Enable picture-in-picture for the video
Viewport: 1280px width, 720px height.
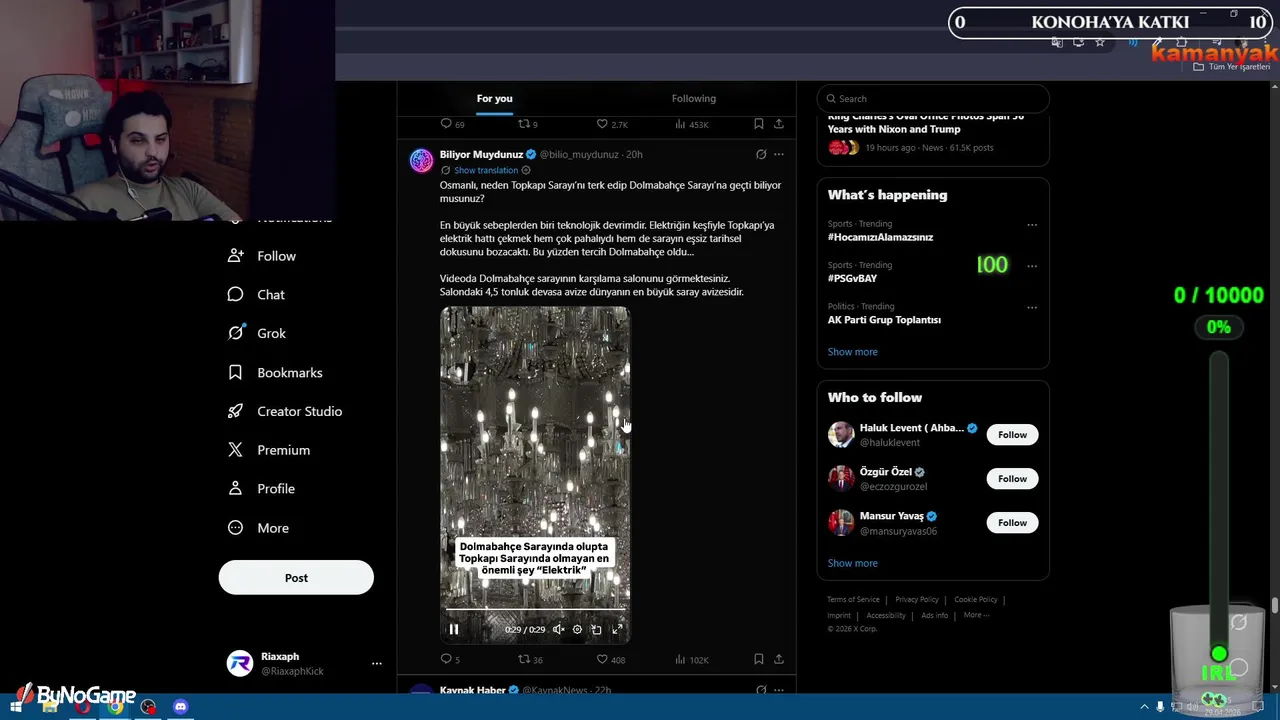pyautogui.click(x=596, y=629)
